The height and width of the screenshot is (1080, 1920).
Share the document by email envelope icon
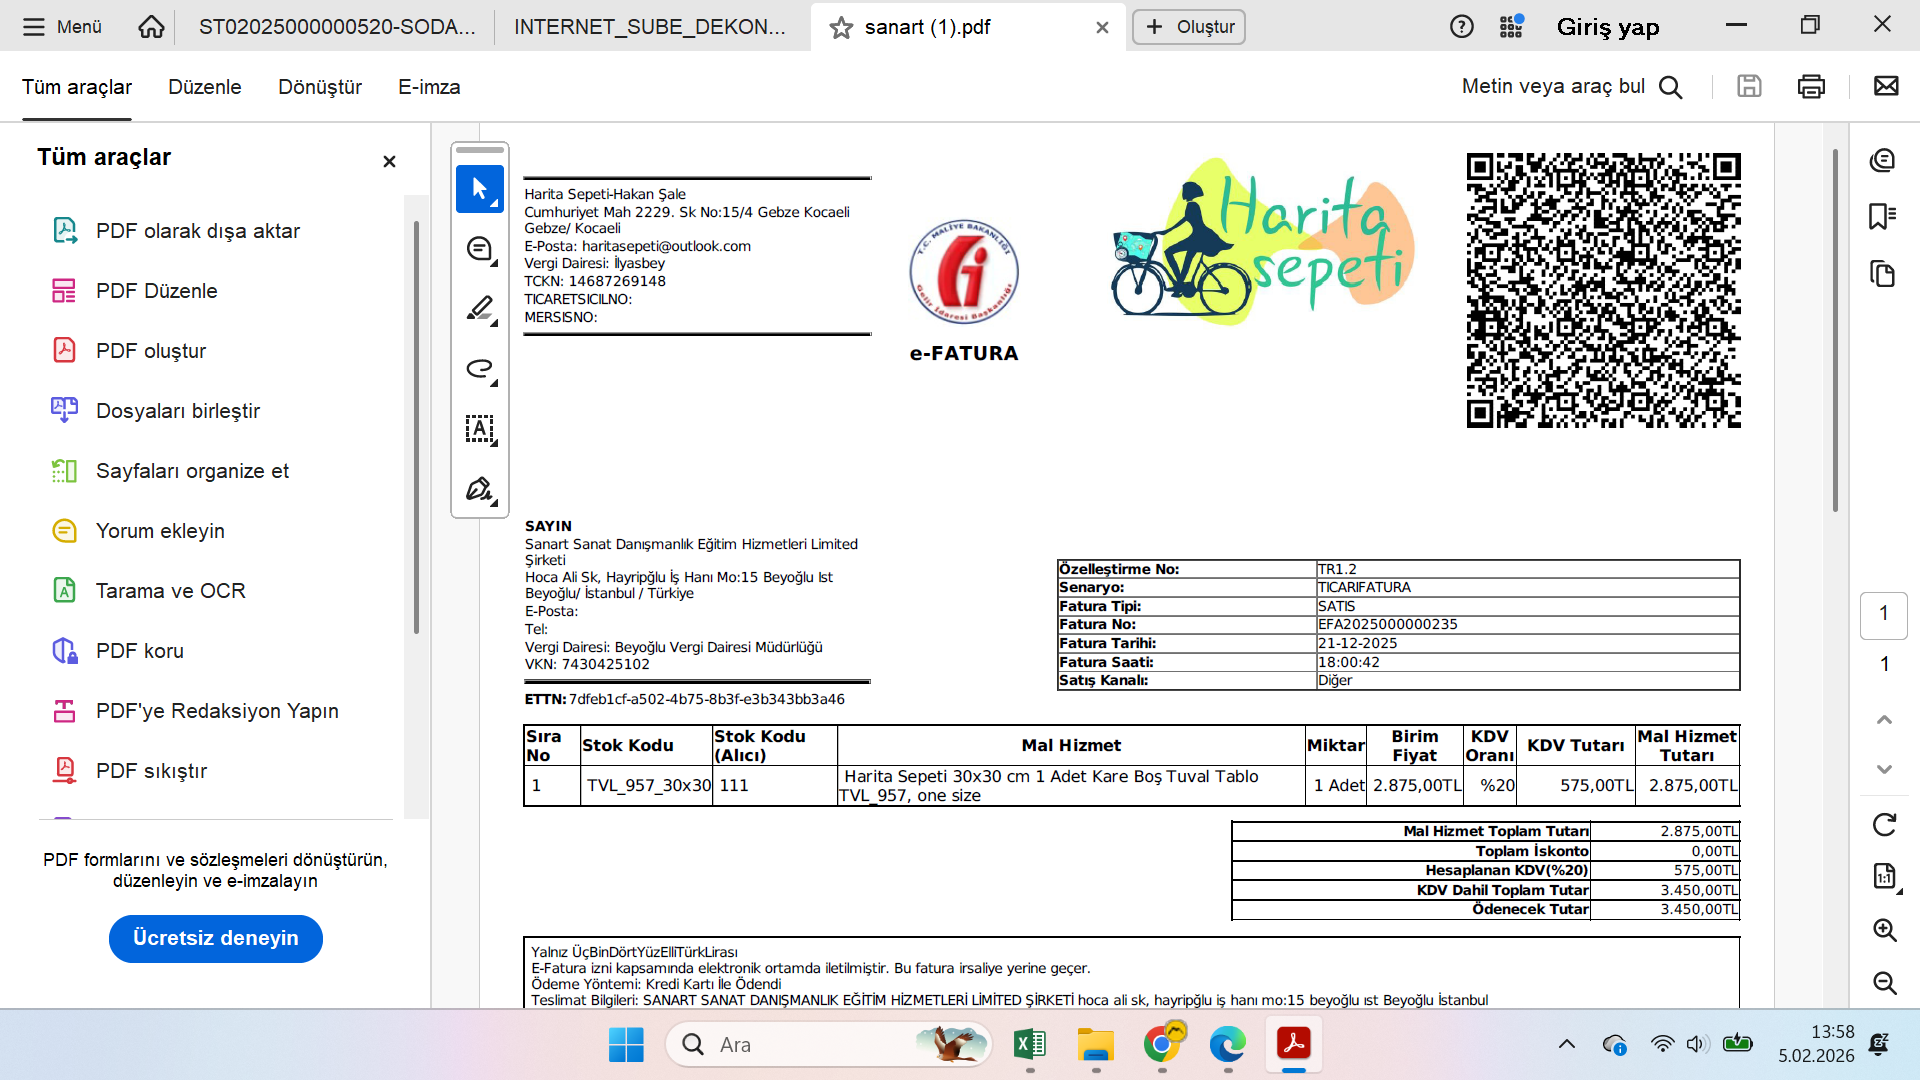[1886, 86]
